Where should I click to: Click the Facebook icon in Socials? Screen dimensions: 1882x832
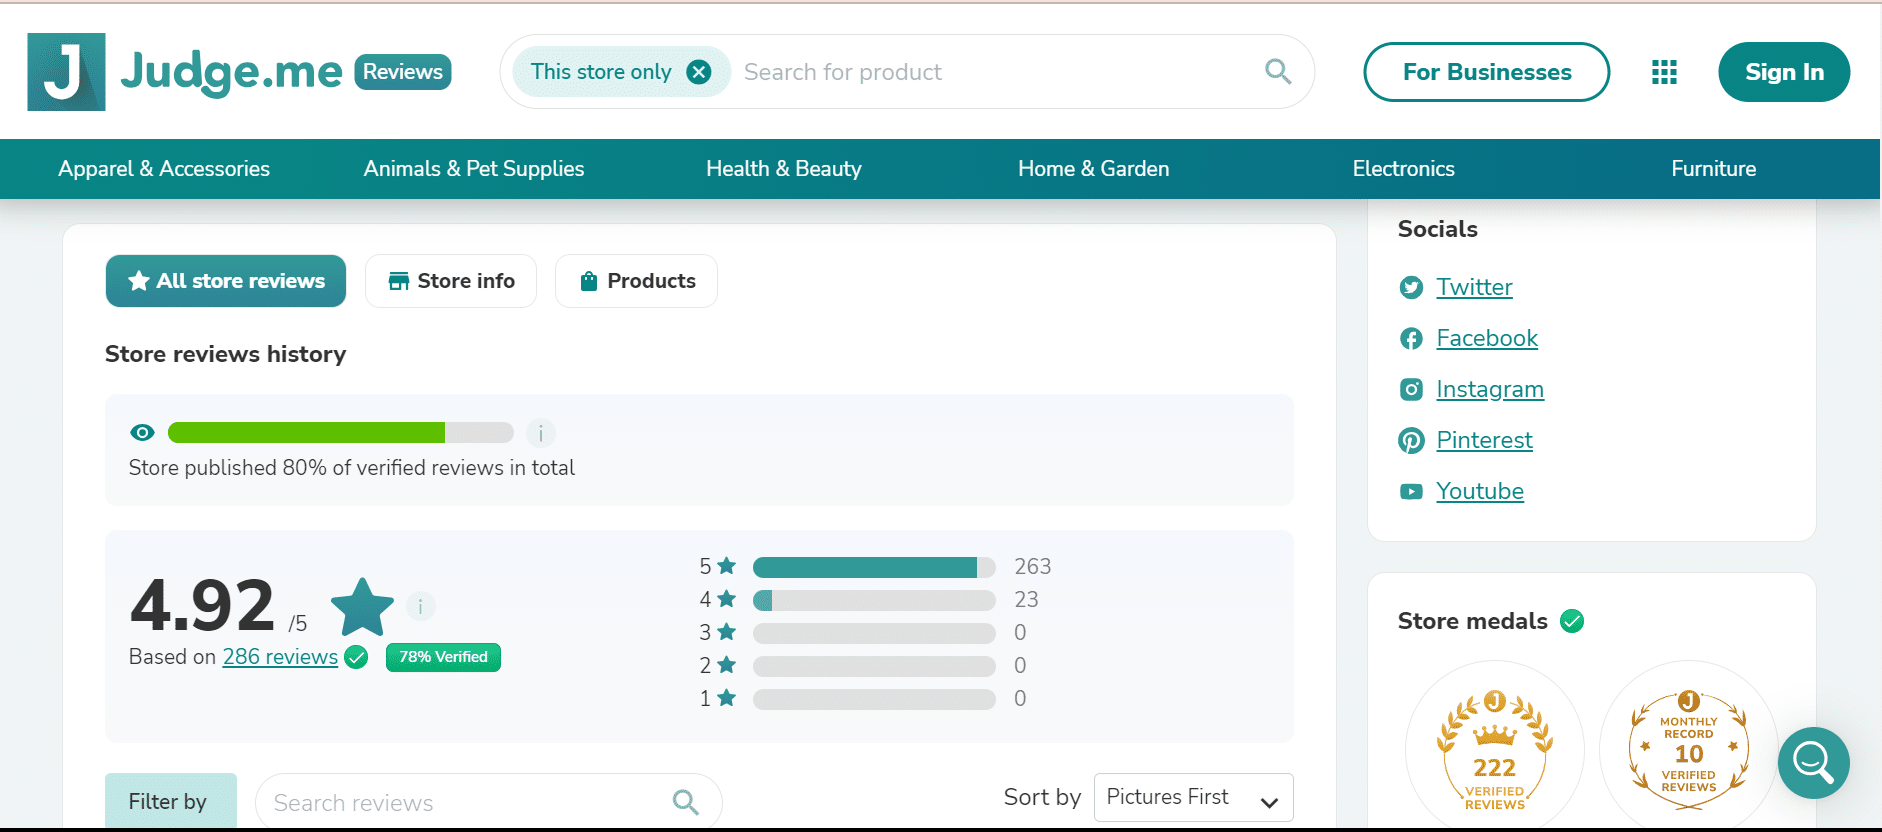click(x=1411, y=339)
